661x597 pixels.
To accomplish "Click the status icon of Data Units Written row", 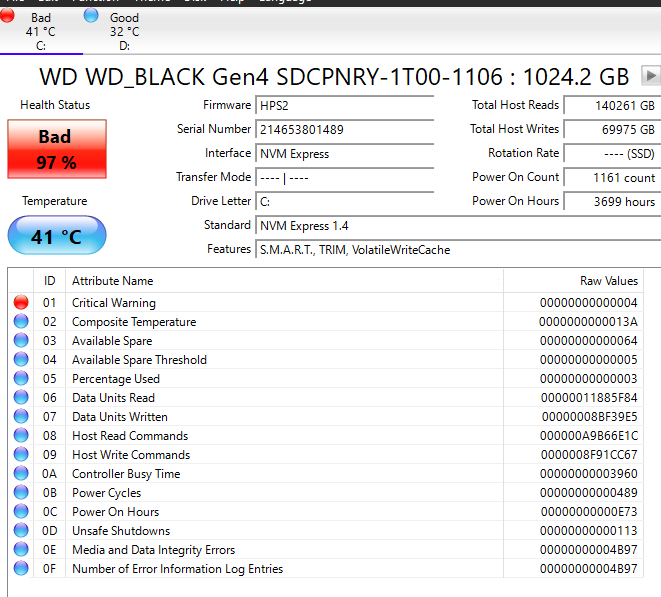I will (x=21, y=416).
